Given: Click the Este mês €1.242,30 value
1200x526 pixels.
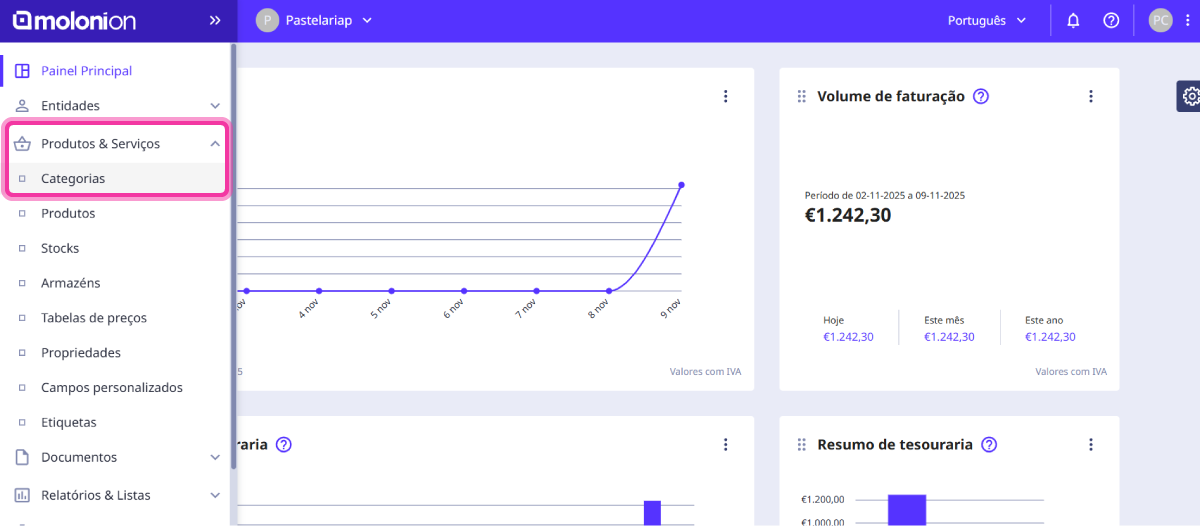Looking at the screenshot, I should tap(949, 337).
